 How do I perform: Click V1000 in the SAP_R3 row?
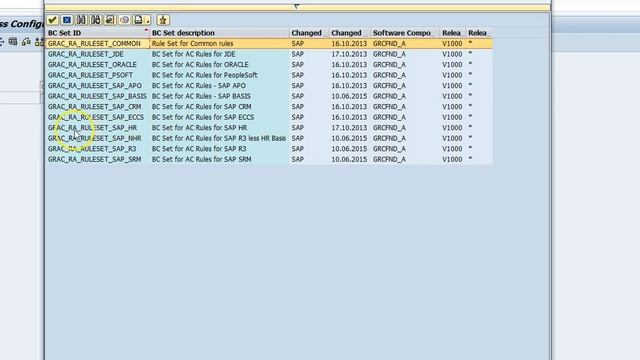(x=452, y=149)
